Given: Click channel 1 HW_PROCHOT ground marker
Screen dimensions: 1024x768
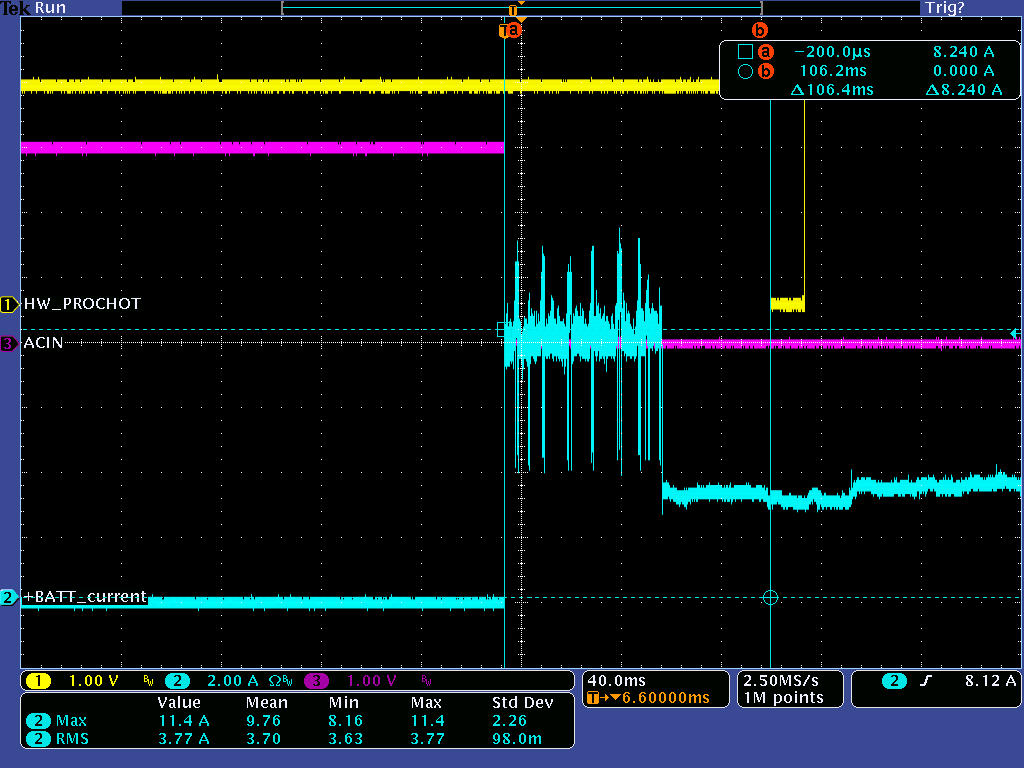Looking at the screenshot, I should [9, 304].
